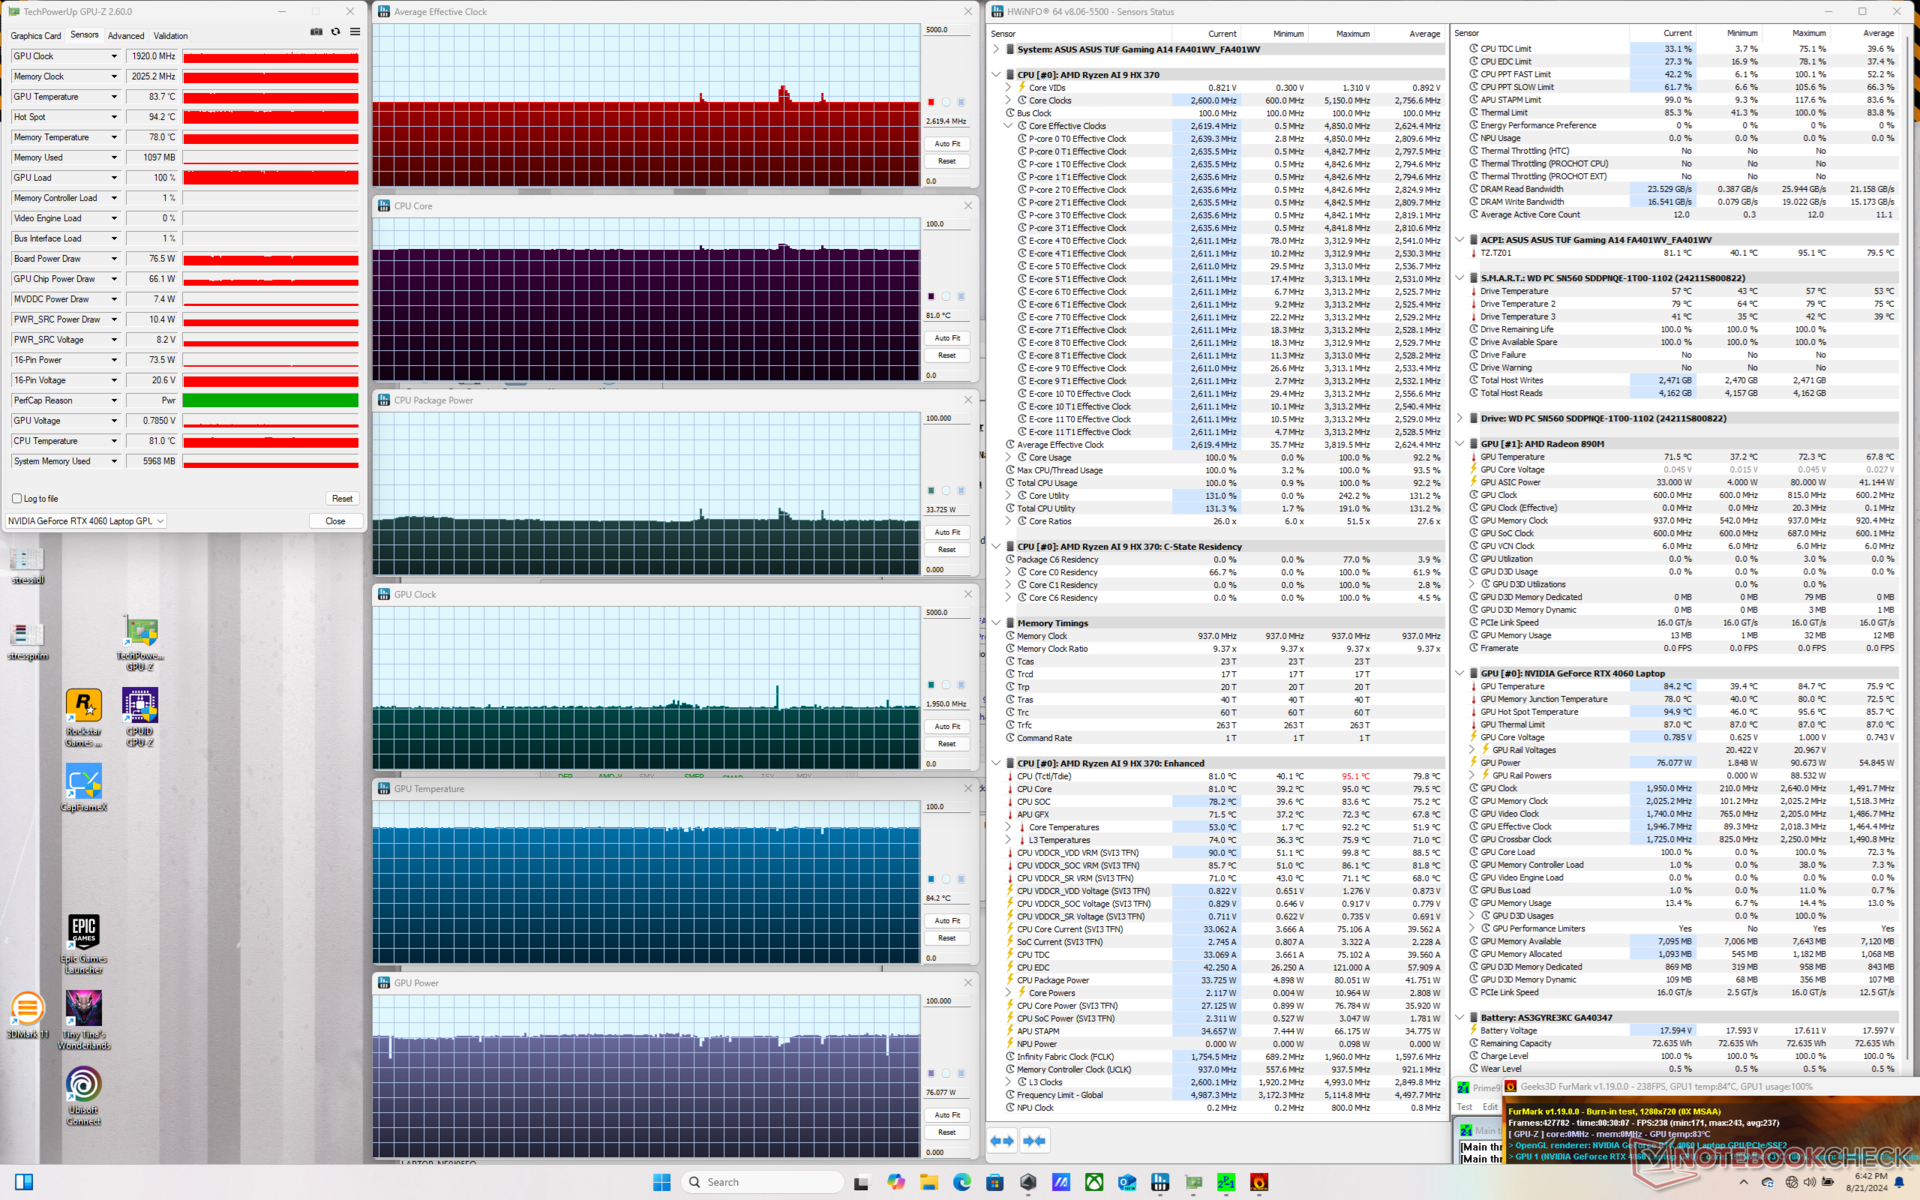Viewport: 1920px width, 1200px height.
Task: Pick the blue swatch in GPU Temperature graph
Action: point(931,879)
